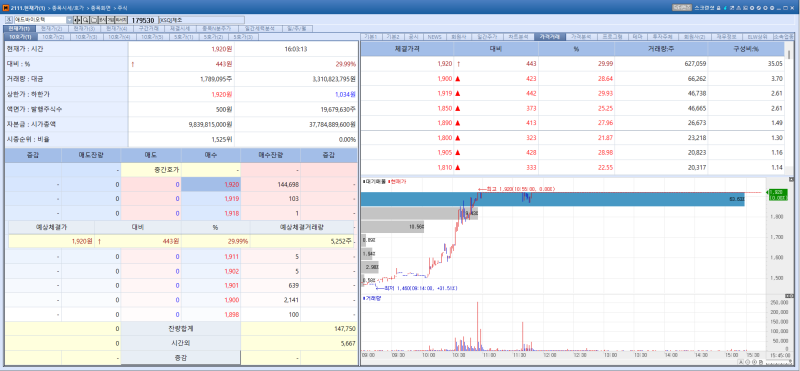Click the 144,698 bid quantity cell
Image resolution: width=800 pixels, height=371 pixels.
(x=270, y=185)
